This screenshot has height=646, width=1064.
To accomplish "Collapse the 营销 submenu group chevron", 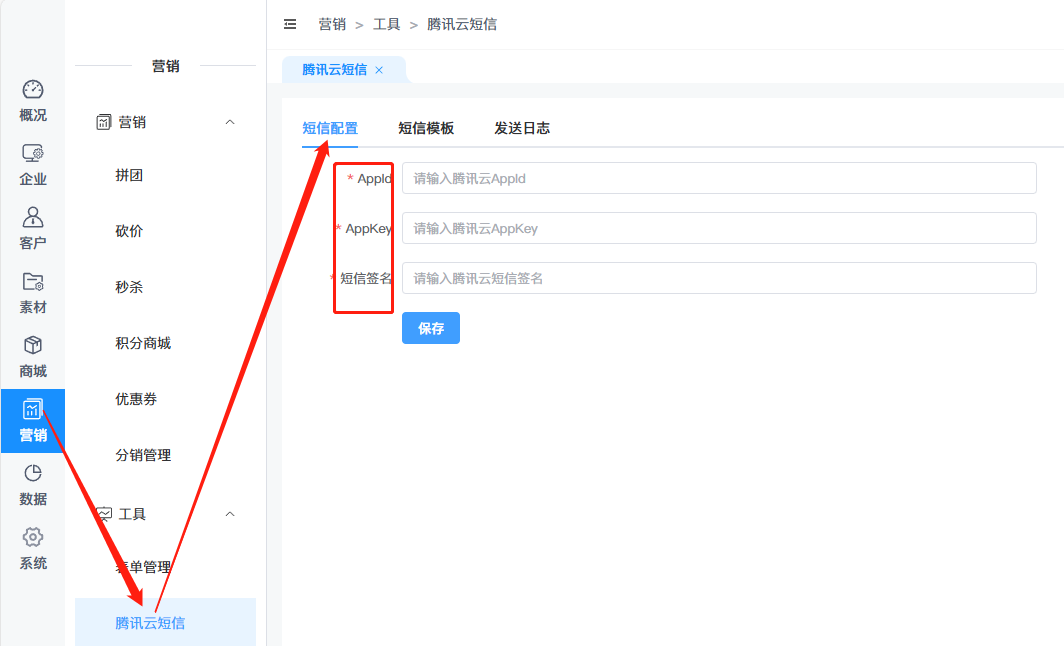I will (230, 122).
